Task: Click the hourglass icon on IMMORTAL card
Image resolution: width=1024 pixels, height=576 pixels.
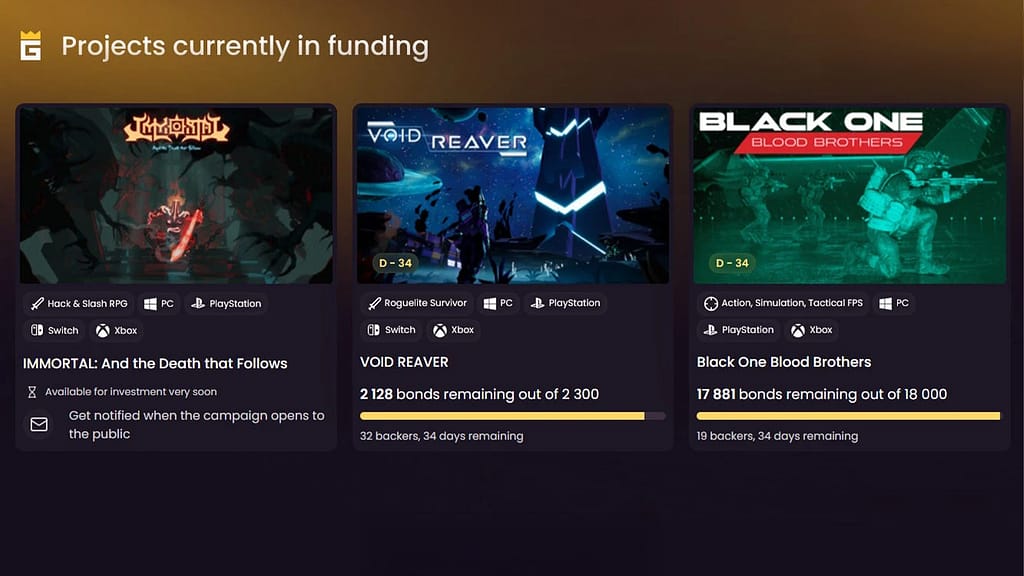Action: 32,392
